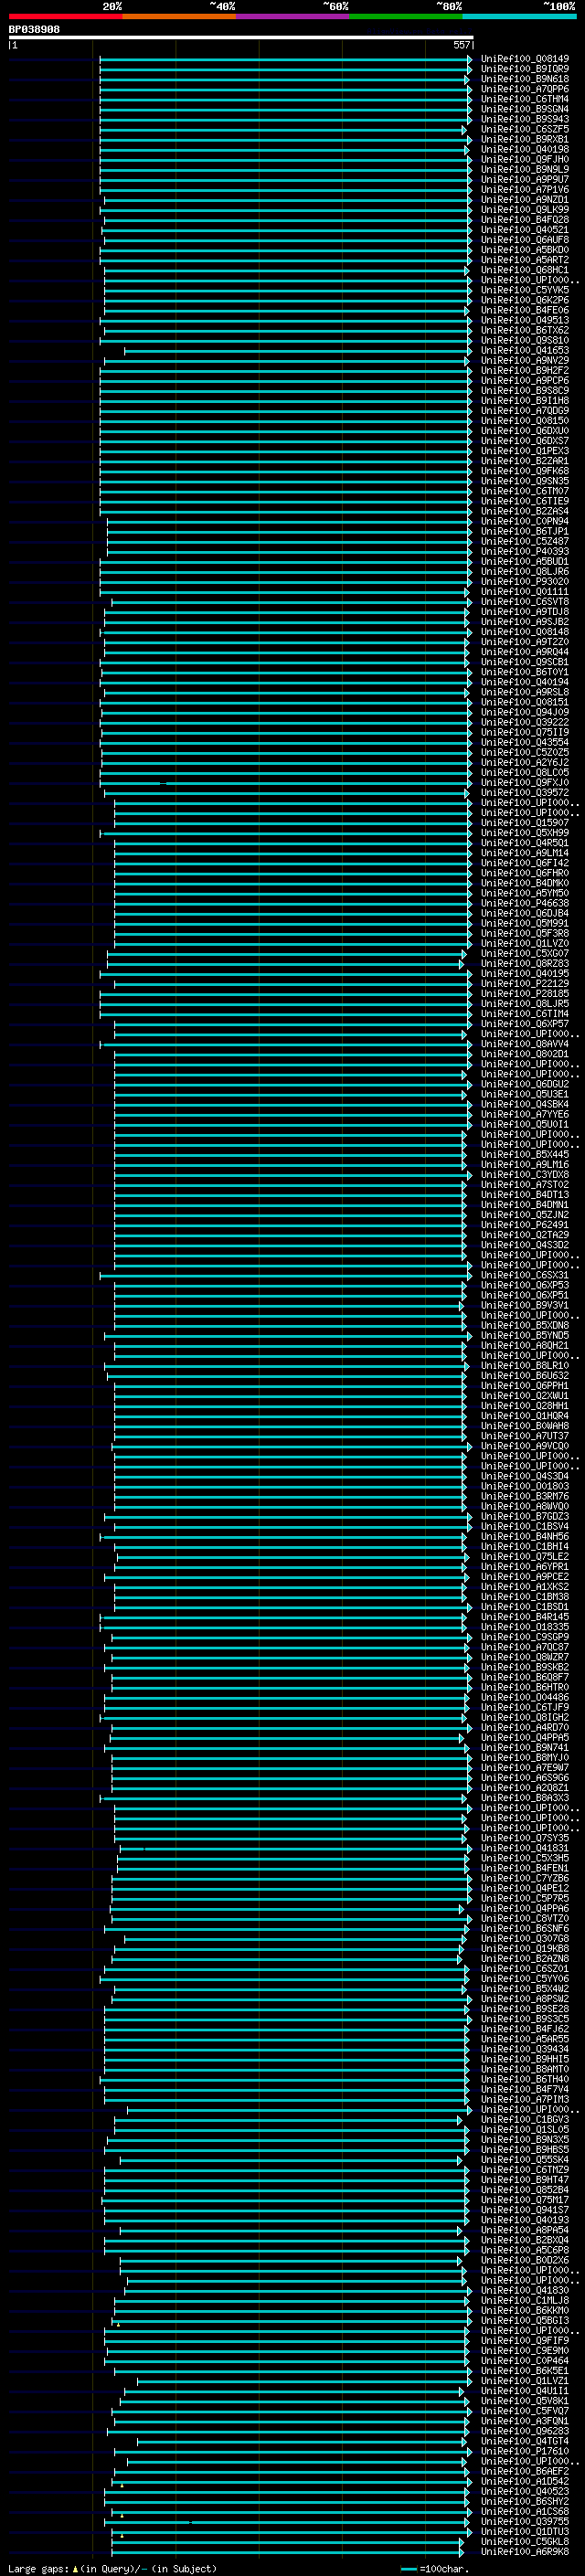Image resolution: width=585 pixels, height=2576 pixels.
Task: Select the UniRef100_A9P9U7 label
Action: pyautogui.click(x=524, y=179)
